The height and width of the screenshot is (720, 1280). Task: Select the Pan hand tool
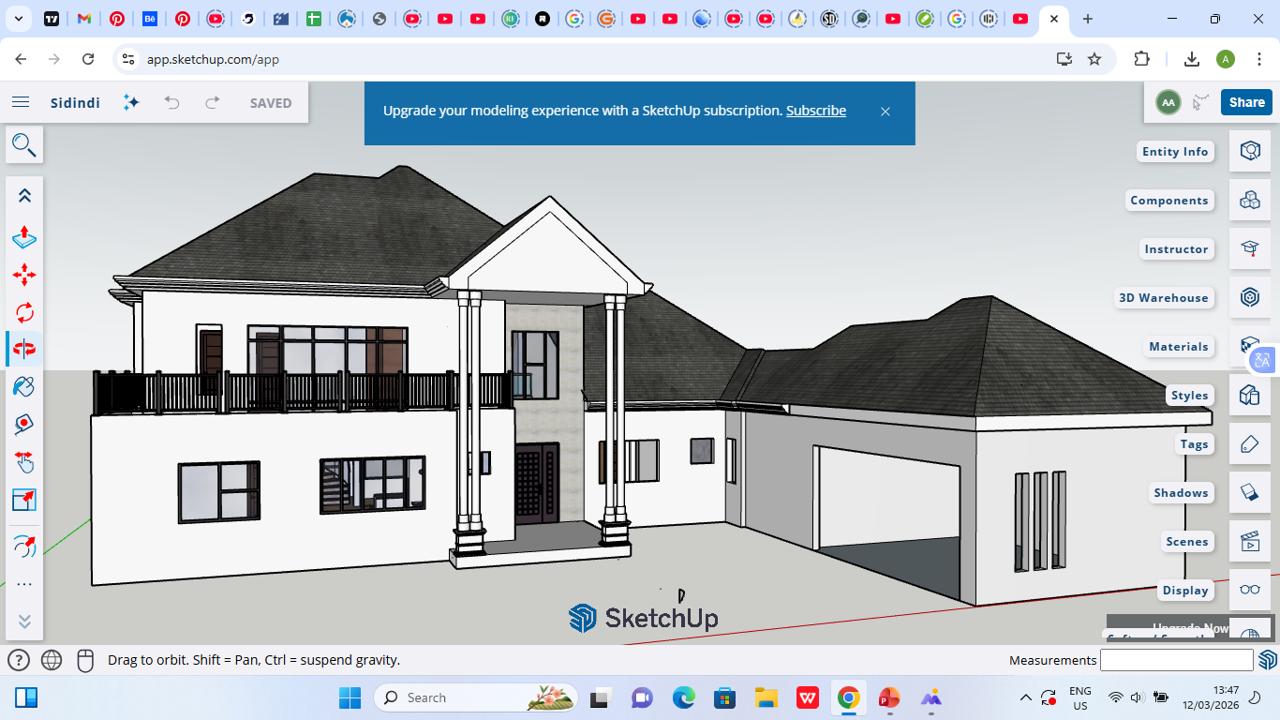pyautogui.click(x=24, y=462)
